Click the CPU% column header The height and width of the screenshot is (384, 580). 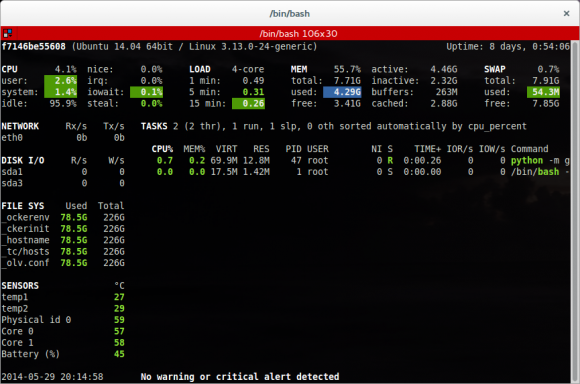coord(162,149)
